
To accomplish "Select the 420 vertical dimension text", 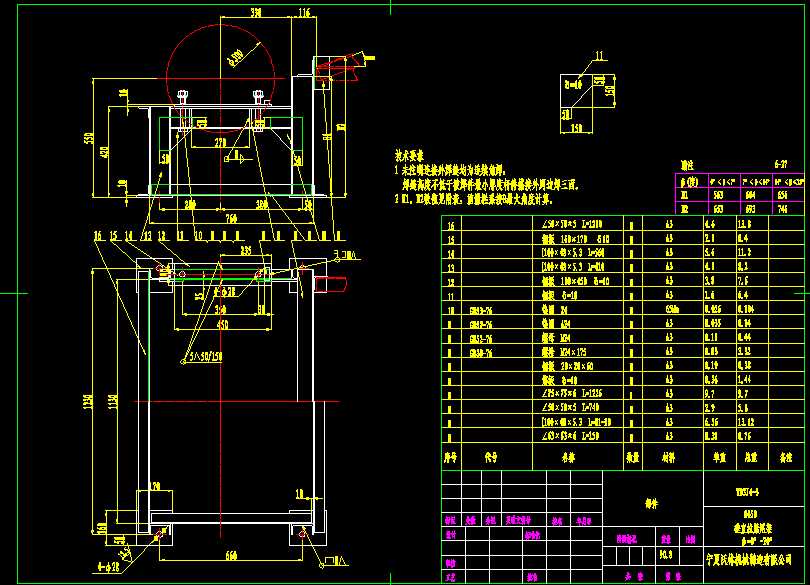I will click(105, 152).
